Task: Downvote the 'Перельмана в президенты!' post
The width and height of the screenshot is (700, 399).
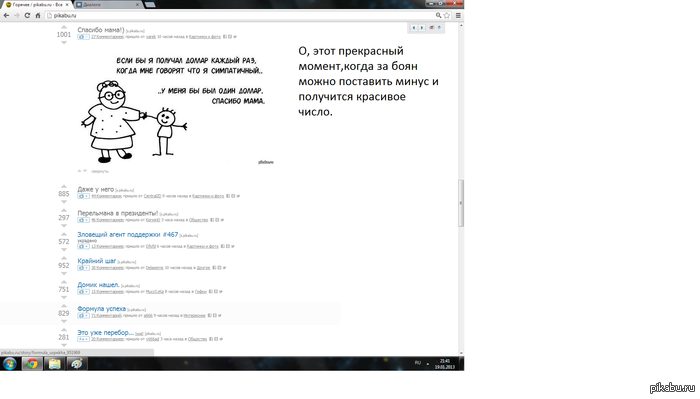Action: (x=64, y=225)
